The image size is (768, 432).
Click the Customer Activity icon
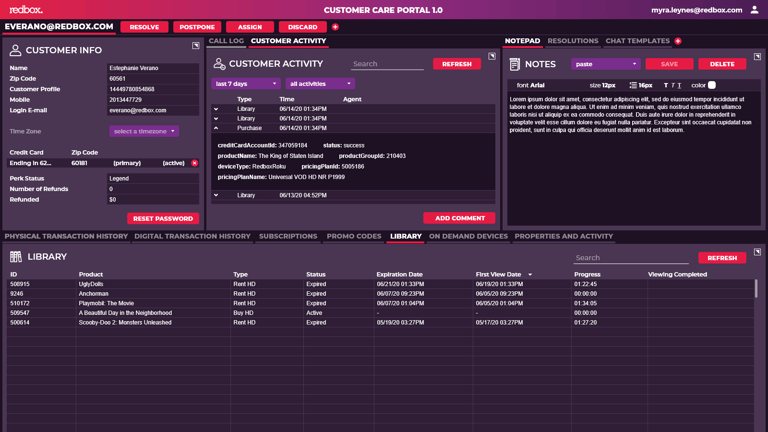click(219, 64)
